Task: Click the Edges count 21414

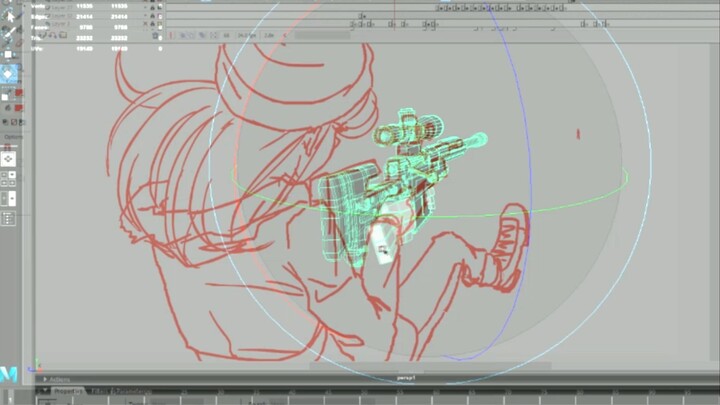Action: pyautogui.click(x=84, y=17)
